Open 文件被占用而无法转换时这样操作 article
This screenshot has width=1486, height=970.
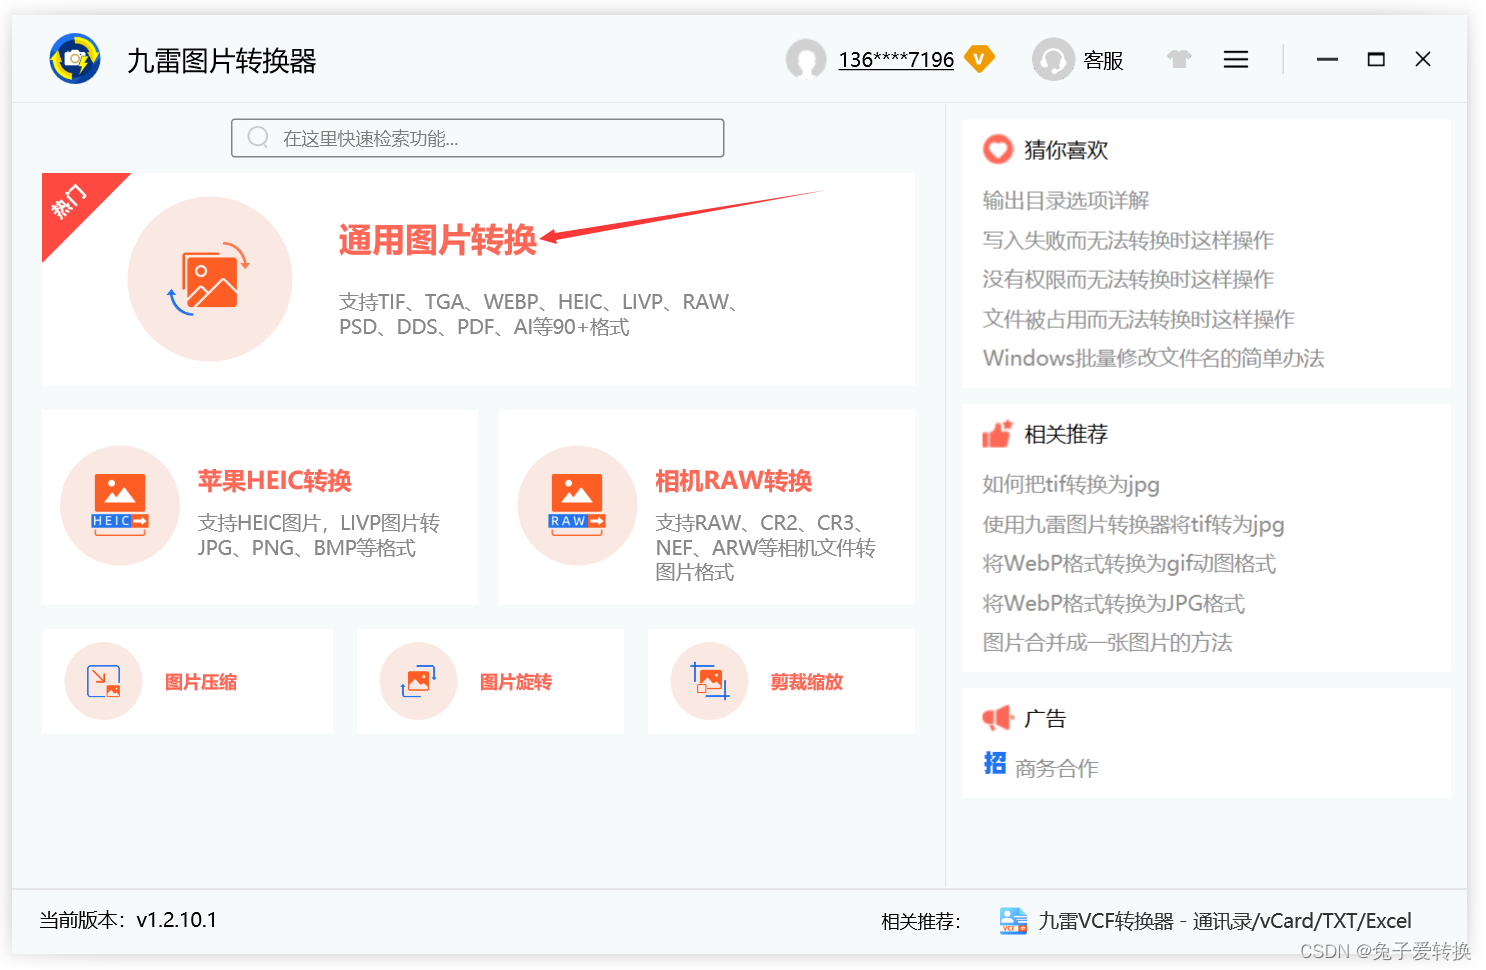(x=1139, y=319)
